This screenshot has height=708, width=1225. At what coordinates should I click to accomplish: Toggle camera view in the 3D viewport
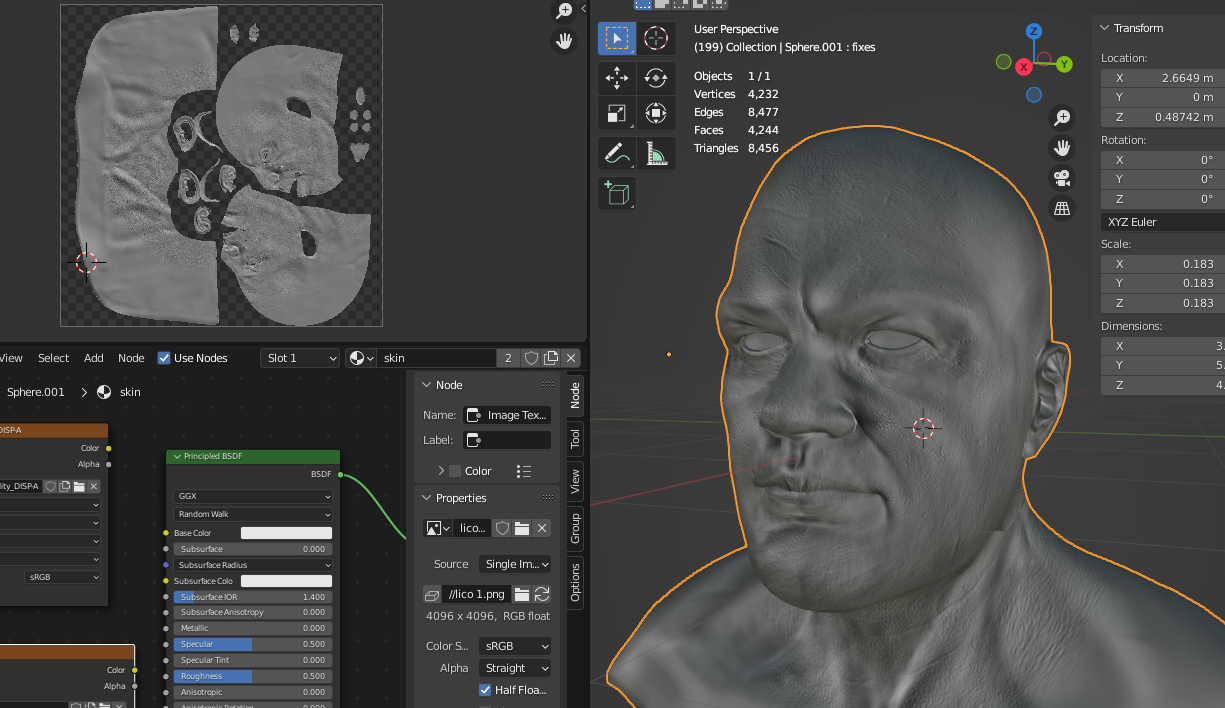click(1062, 178)
